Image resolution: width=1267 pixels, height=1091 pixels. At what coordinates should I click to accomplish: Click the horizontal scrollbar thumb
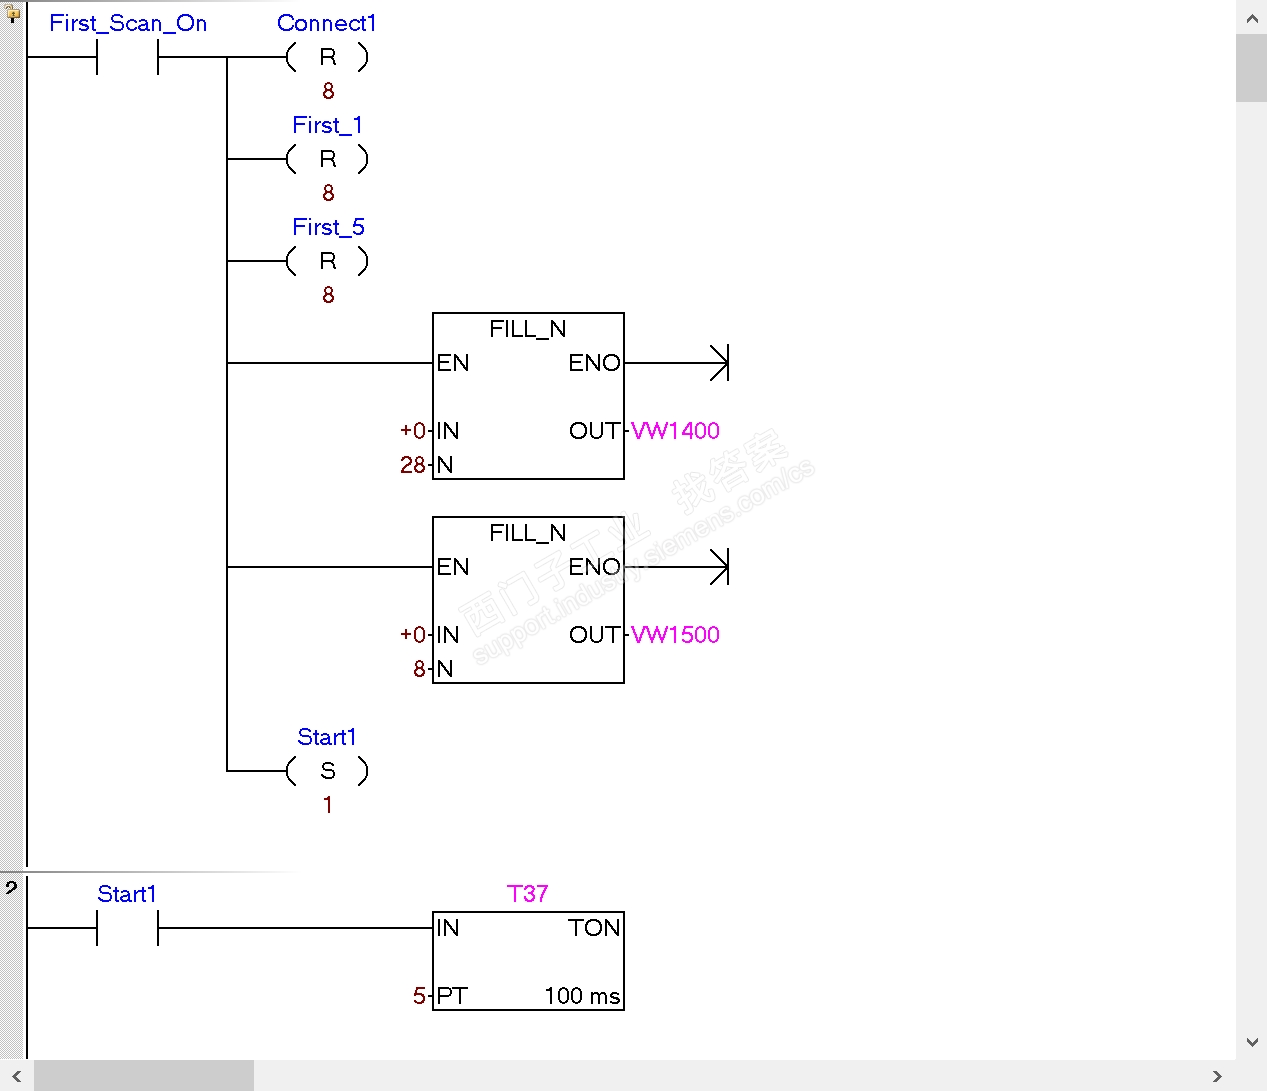144,1076
